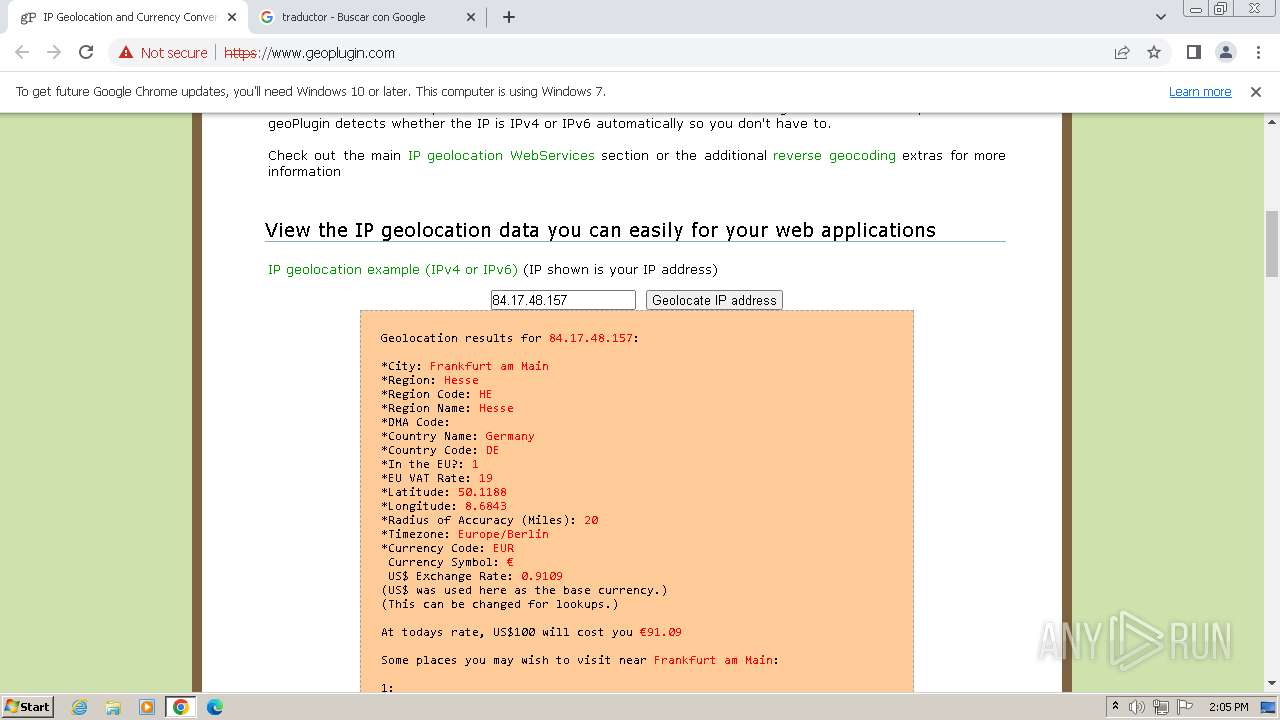
Task: Show hidden system tray icons
Action: [1115, 706]
